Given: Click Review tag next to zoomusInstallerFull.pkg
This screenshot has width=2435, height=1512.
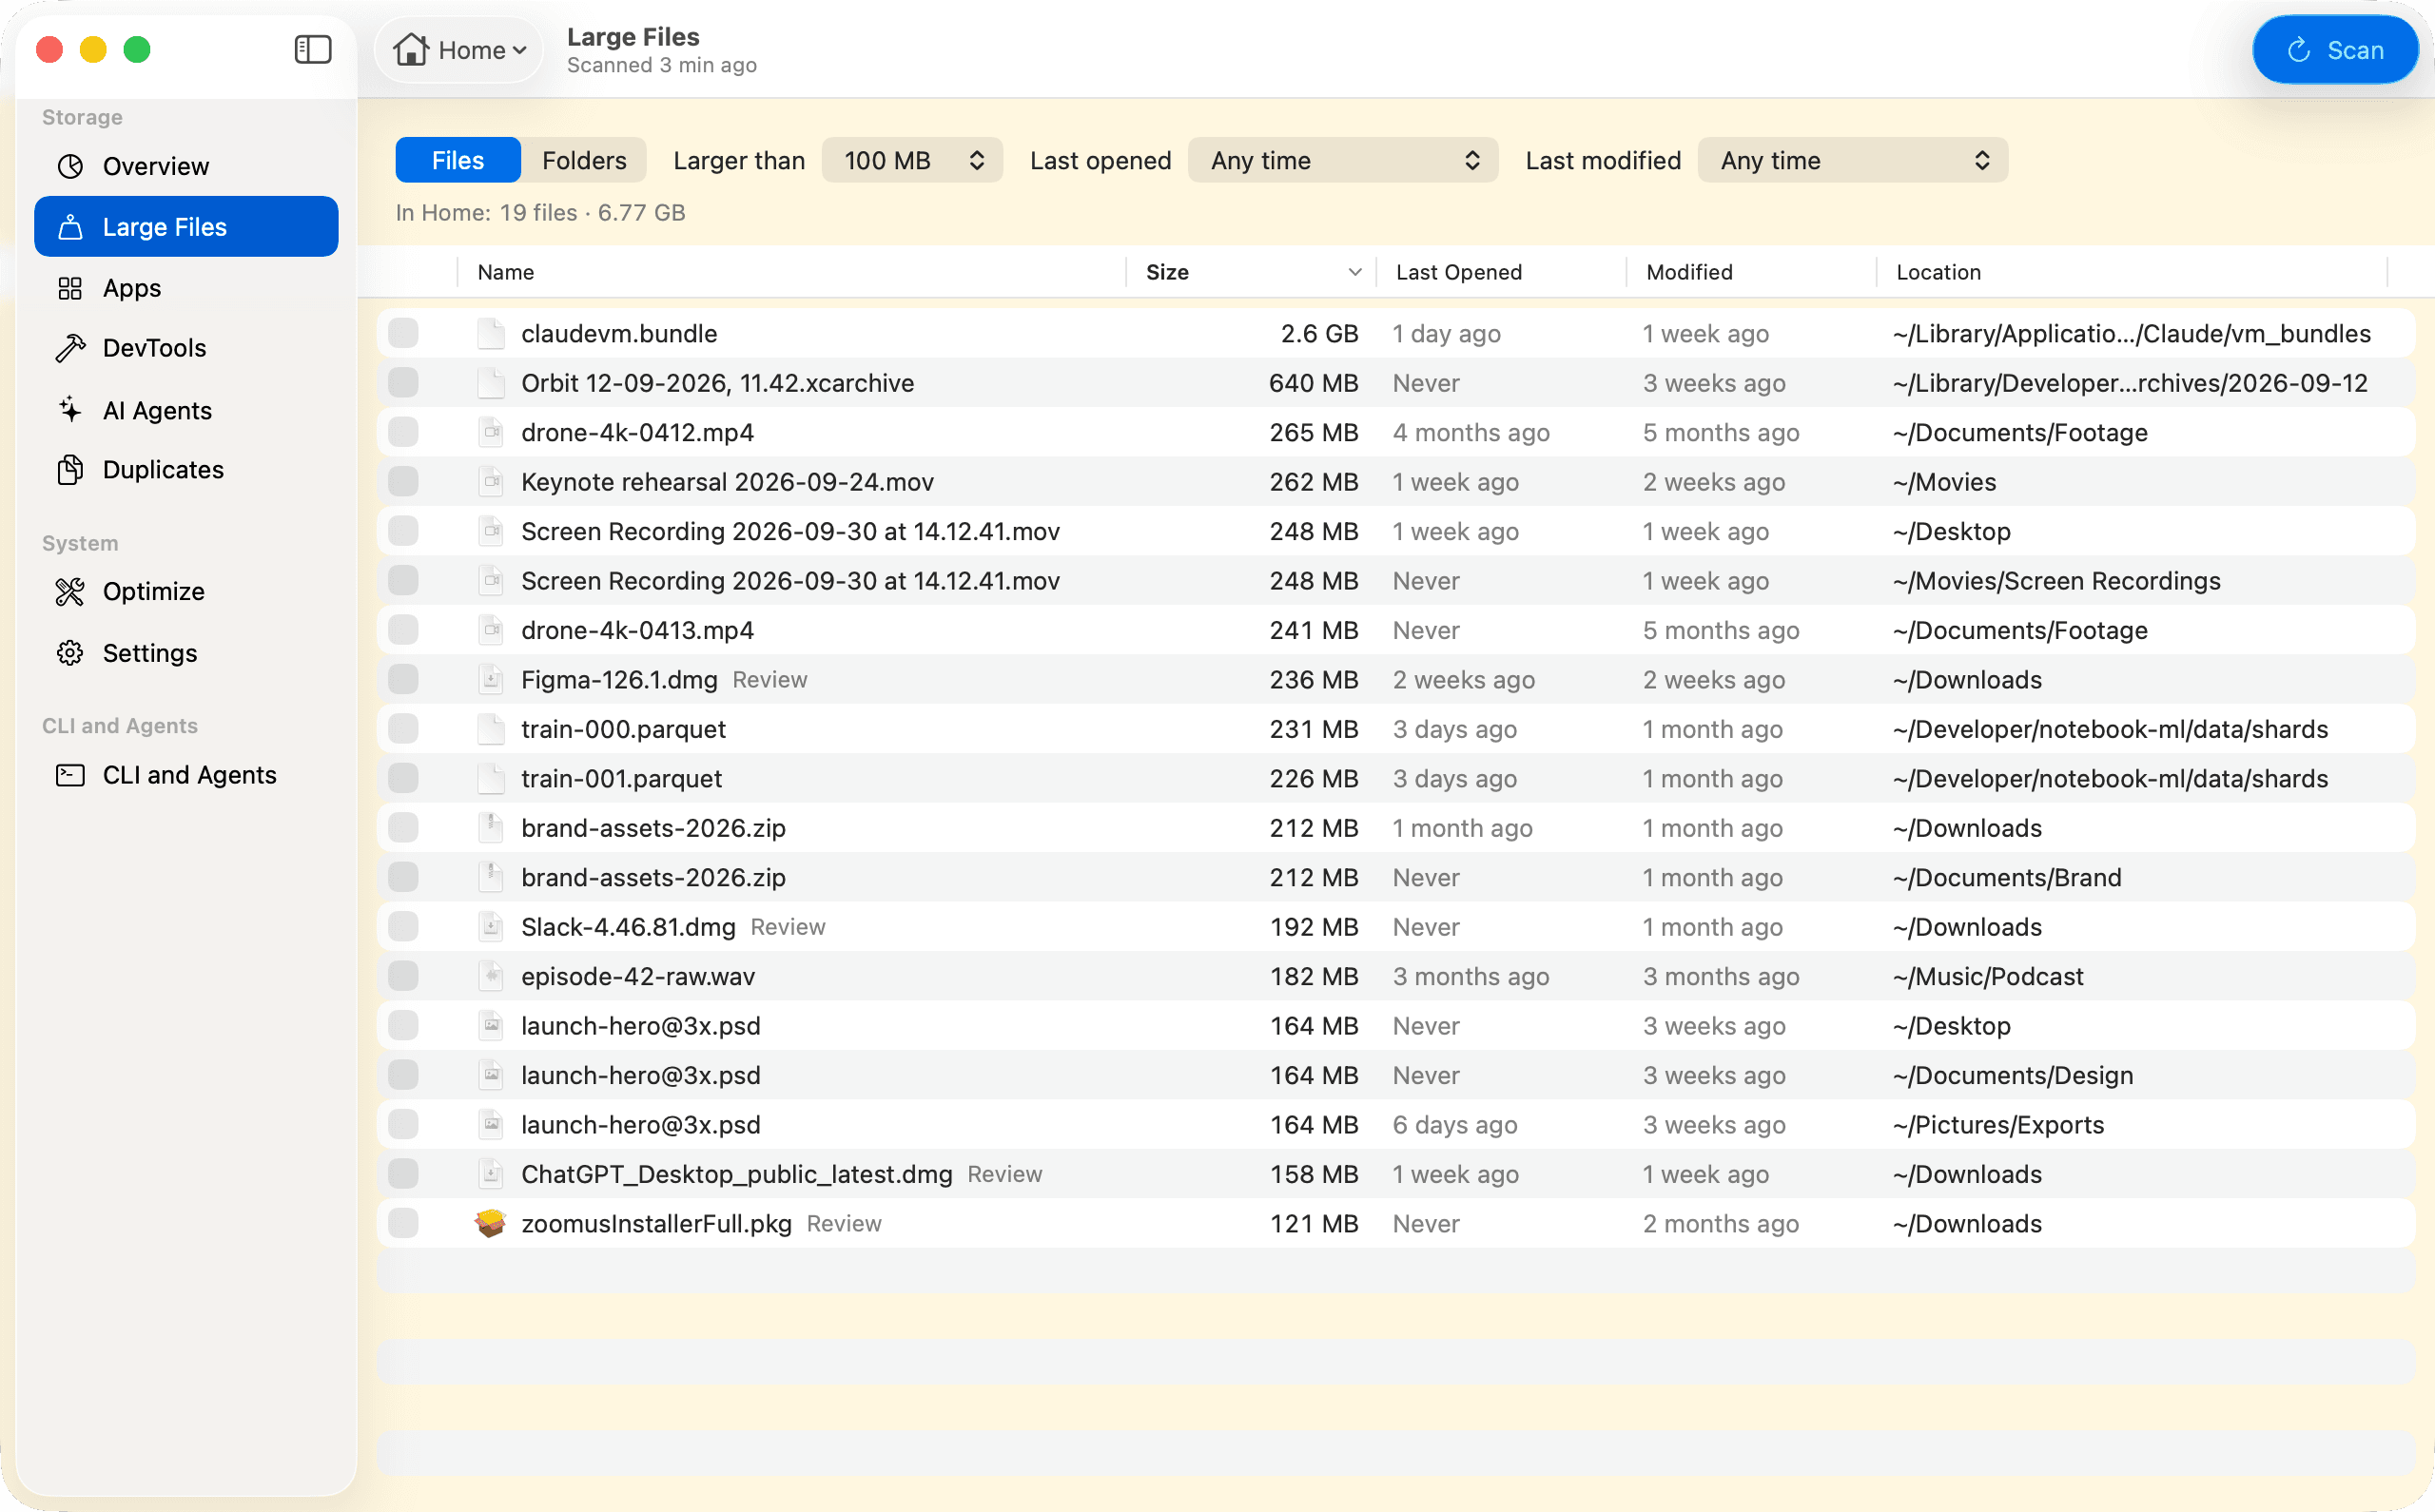Looking at the screenshot, I should coord(844,1223).
